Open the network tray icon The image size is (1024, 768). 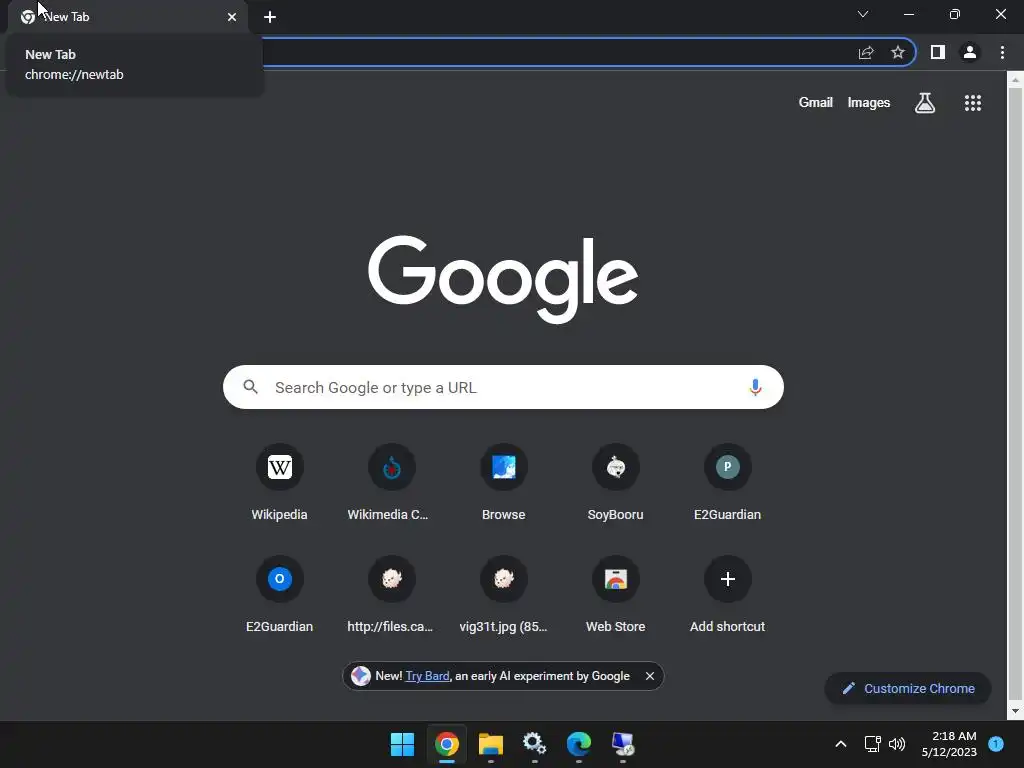click(872, 744)
